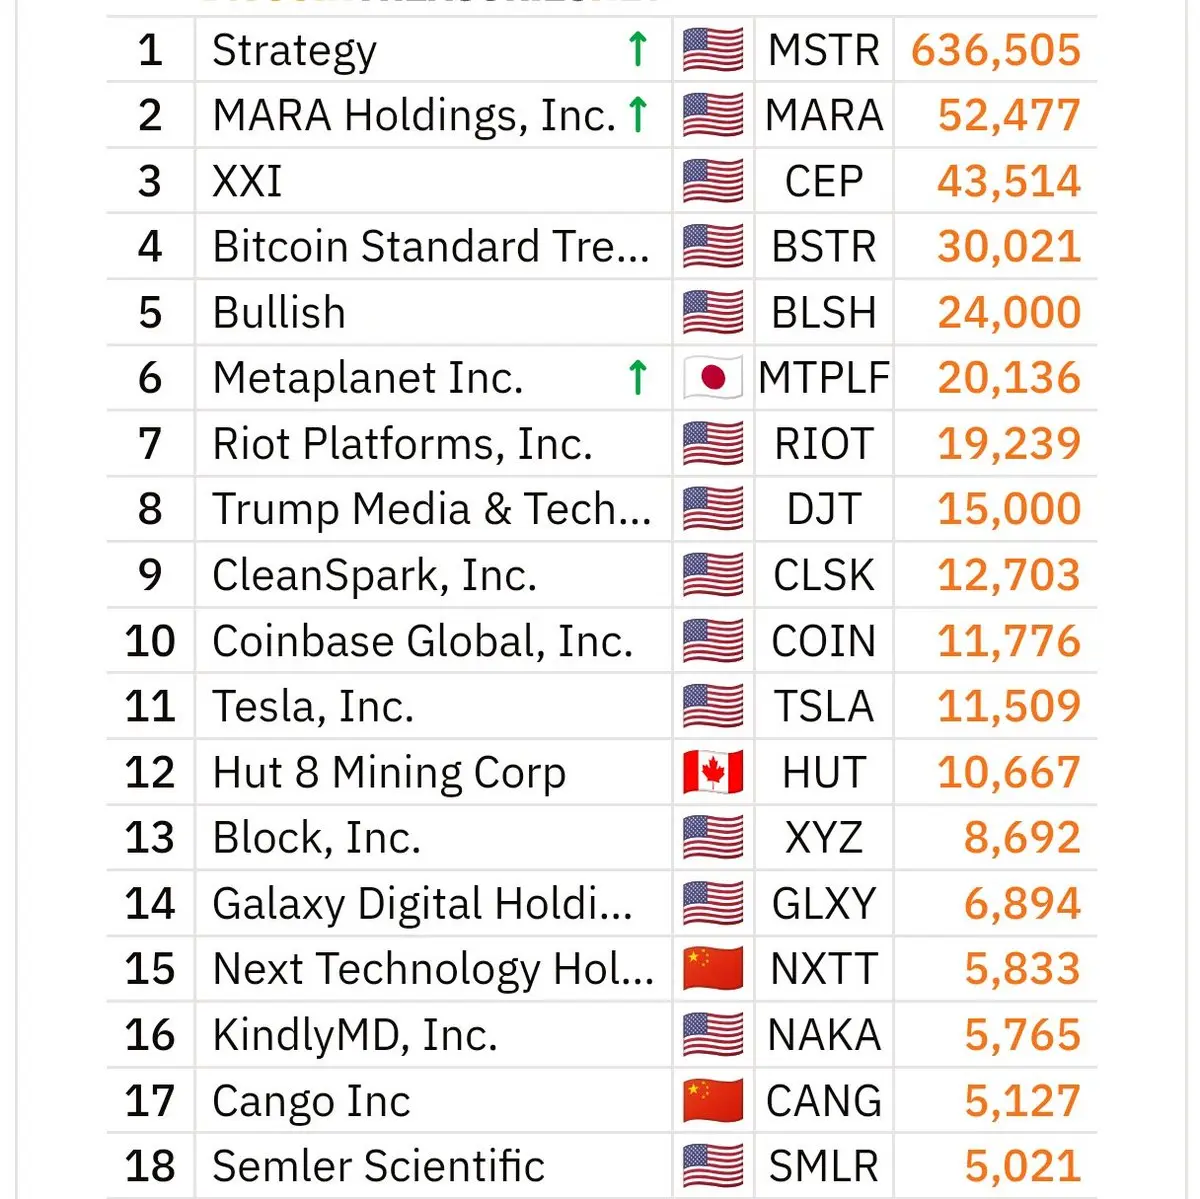Click the GLXY ticker for Galaxy Digital
The image size is (1200, 1199).
tap(824, 903)
